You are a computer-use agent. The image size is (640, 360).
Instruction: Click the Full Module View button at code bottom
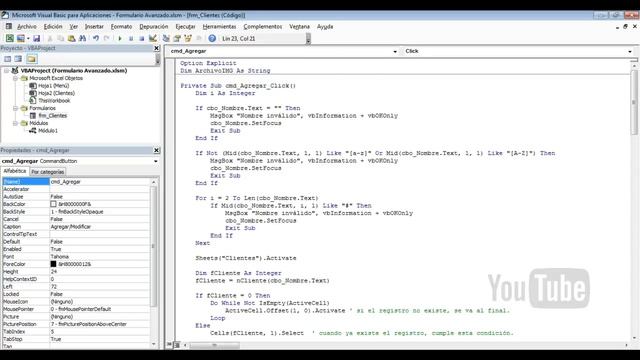[x=177, y=345]
